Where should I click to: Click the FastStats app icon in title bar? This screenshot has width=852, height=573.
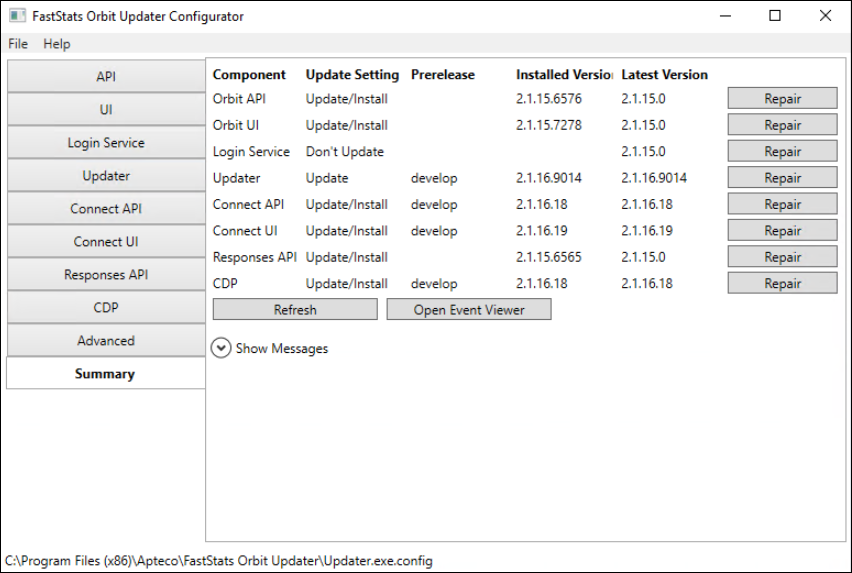17,16
